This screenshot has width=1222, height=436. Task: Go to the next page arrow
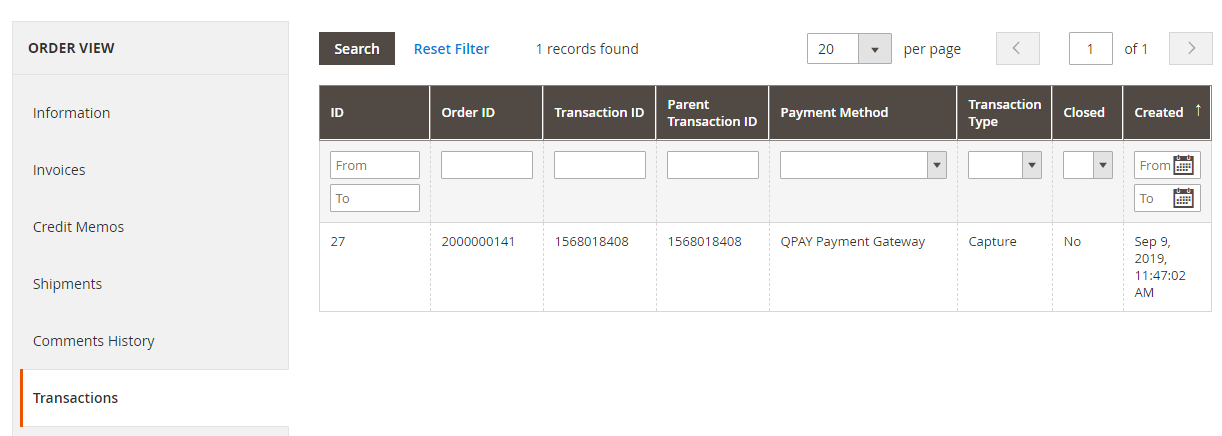[x=1191, y=48]
